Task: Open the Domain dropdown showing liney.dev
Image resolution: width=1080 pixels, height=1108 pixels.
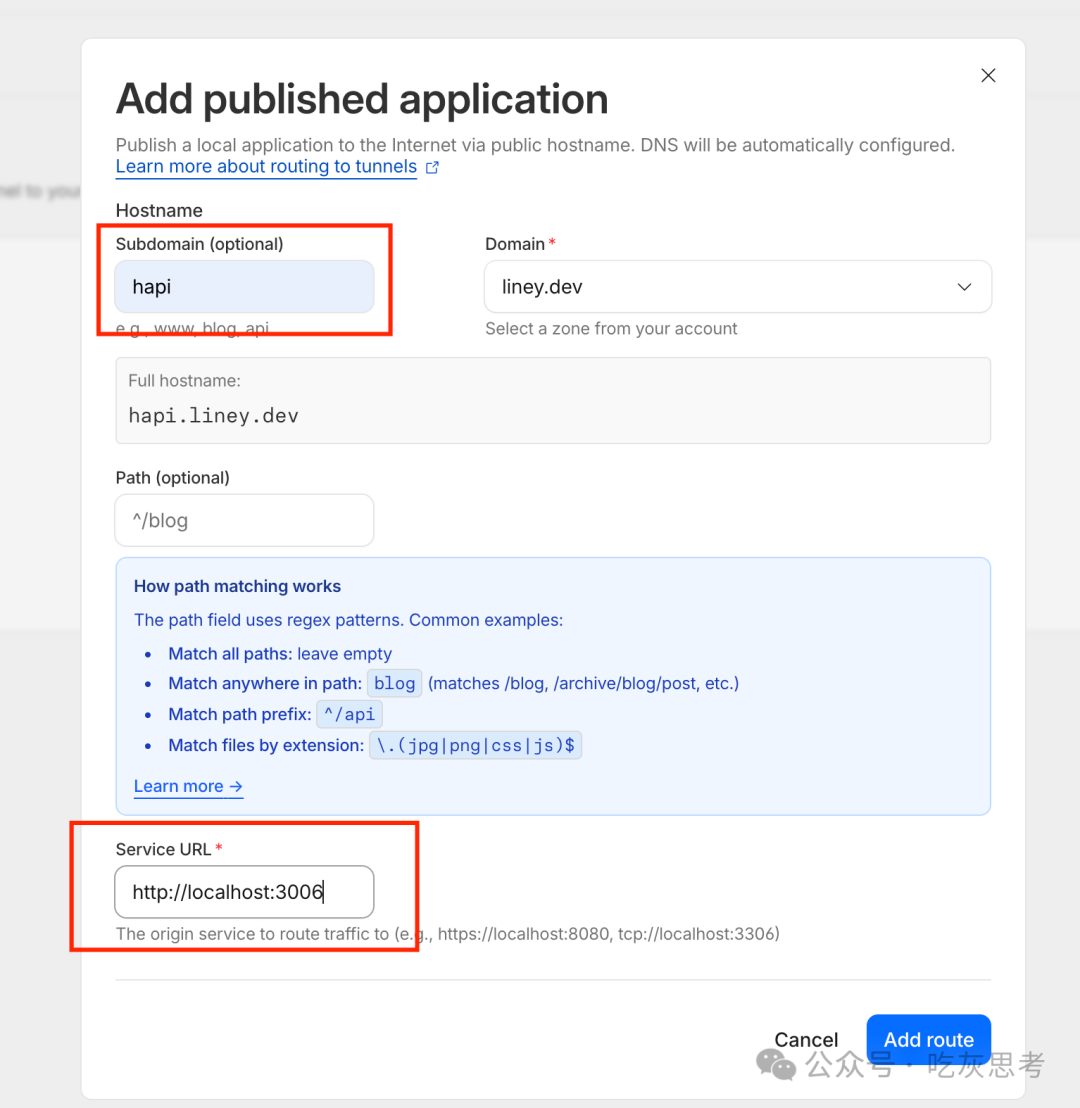Action: pos(737,287)
